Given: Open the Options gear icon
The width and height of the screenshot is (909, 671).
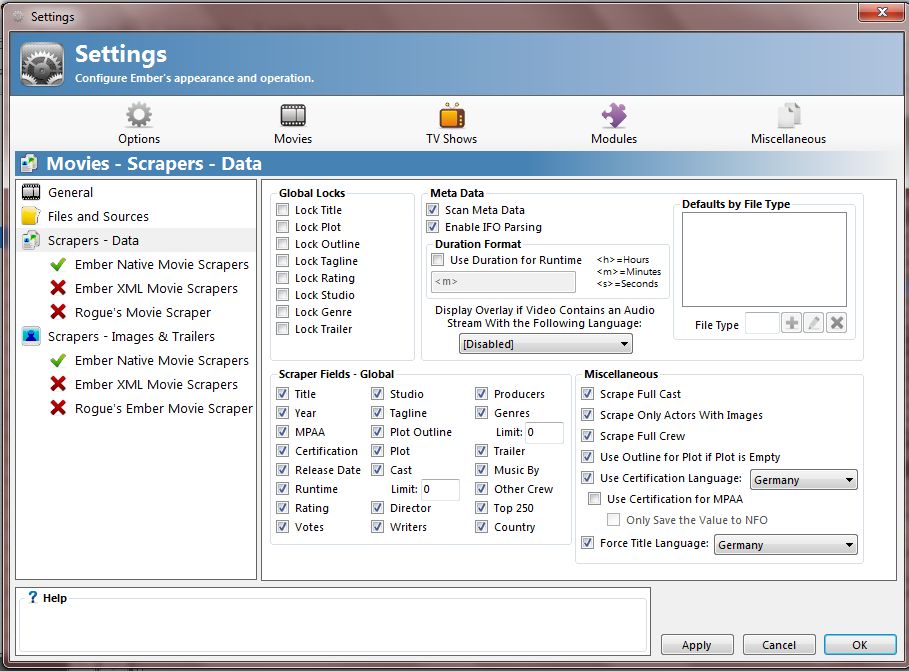Looking at the screenshot, I should [x=139, y=115].
